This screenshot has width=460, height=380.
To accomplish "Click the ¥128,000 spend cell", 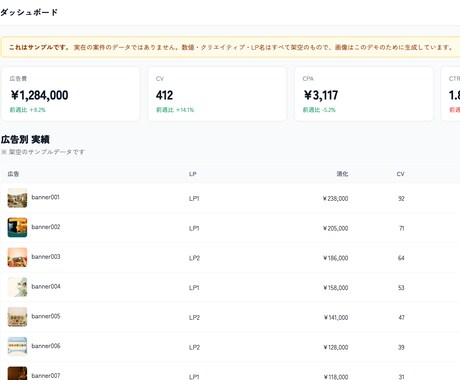I will (336, 347).
